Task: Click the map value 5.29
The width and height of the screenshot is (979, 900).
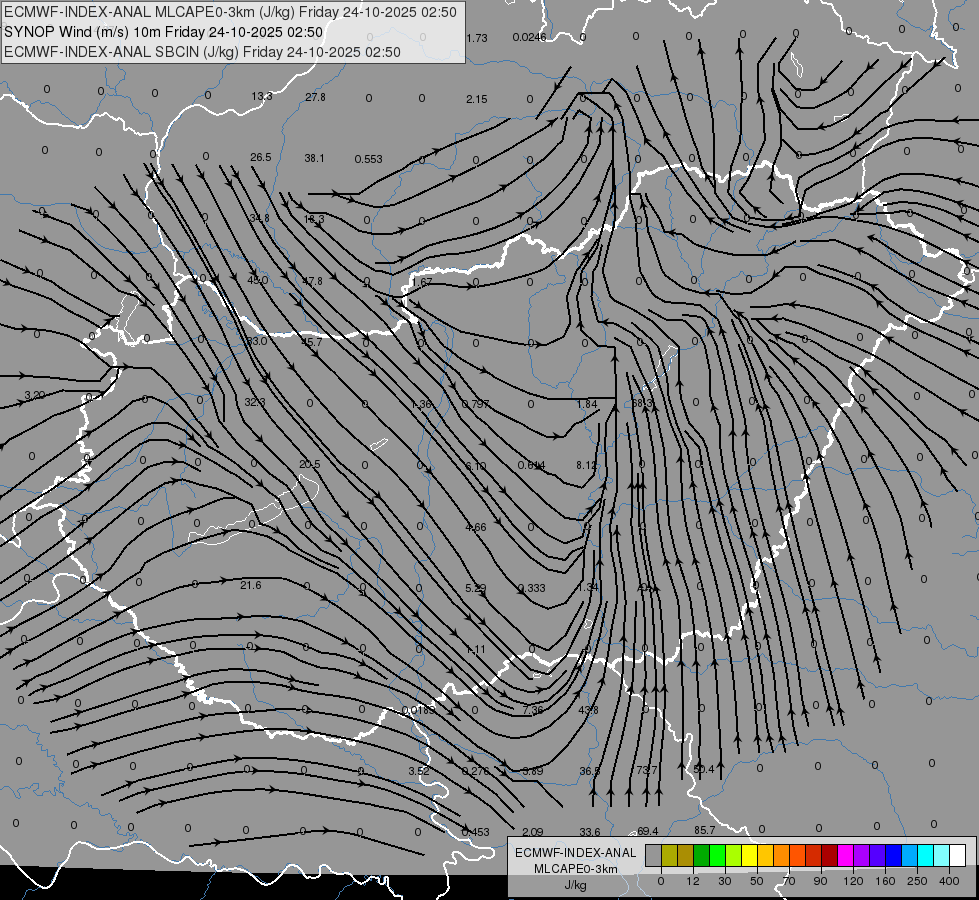Action: coord(476,588)
